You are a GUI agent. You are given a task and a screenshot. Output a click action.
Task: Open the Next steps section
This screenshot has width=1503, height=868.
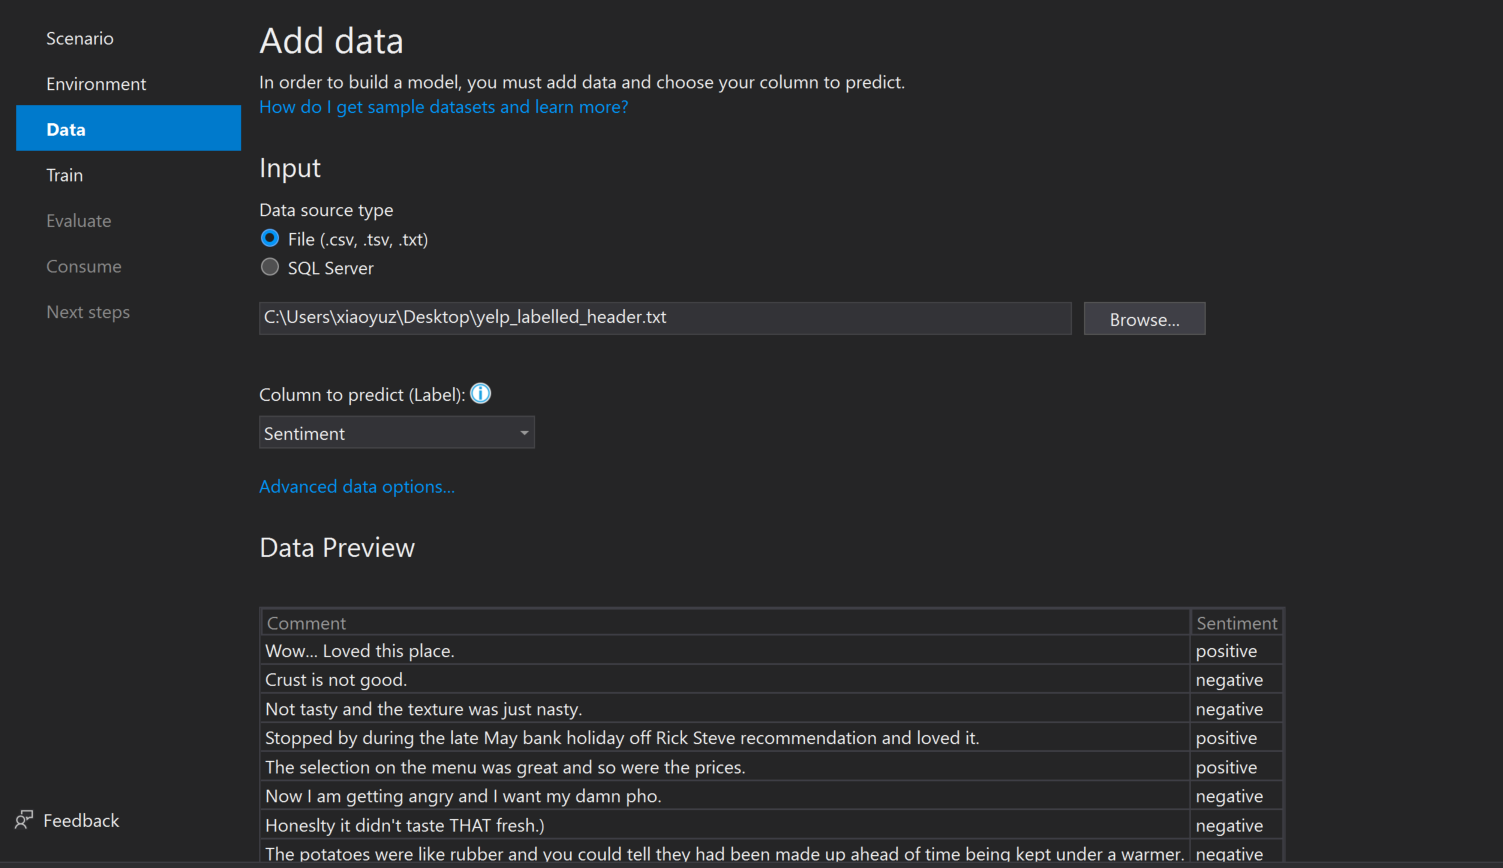pyautogui.click(x=88, y=311)
